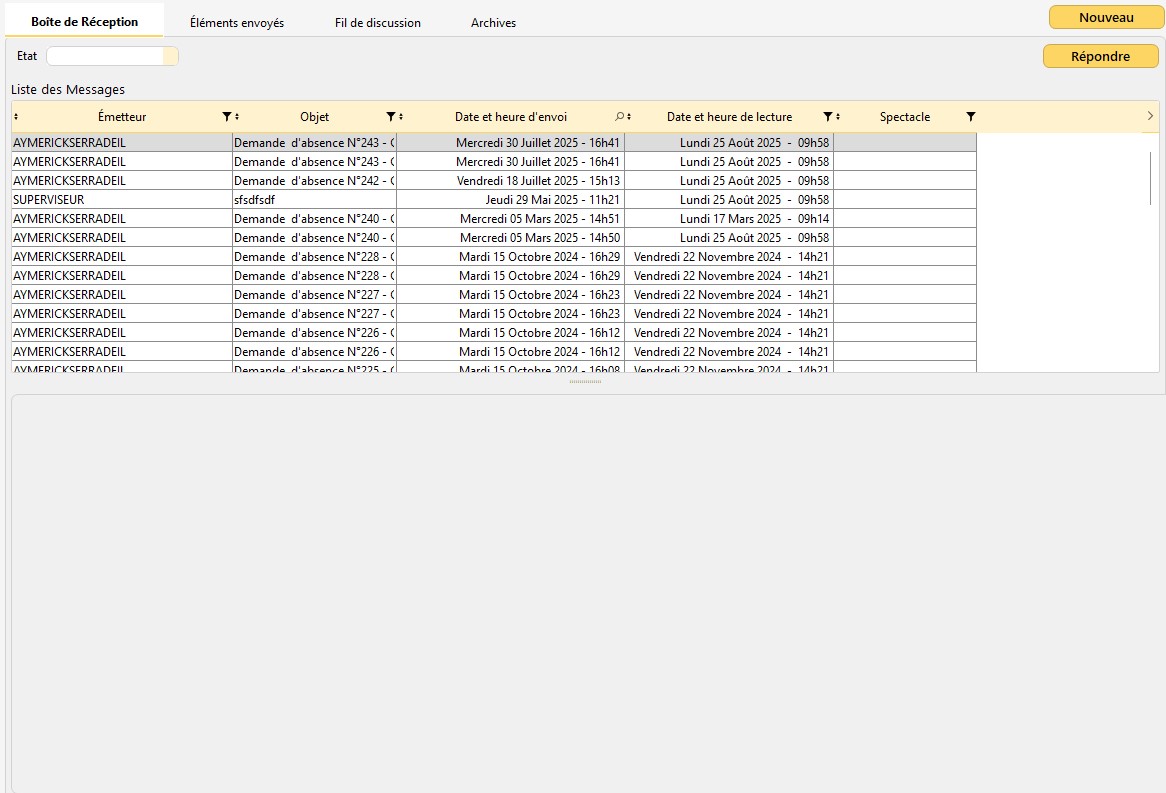The height and width of the screenshot is (793, 1166).
Task: Click the Spectacle column filter icon
Action: click(x=970, y=117)
